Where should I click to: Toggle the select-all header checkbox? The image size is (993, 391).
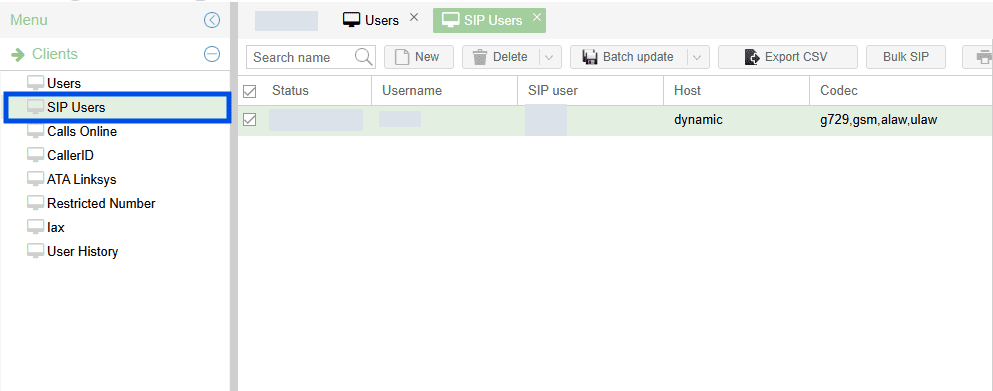(x=250, y=91)
